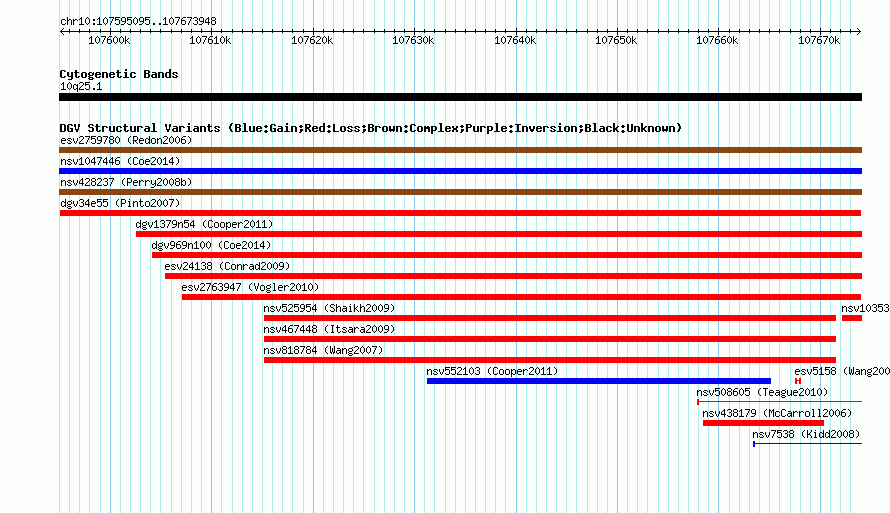Select the blue nsv552103 gain bar

[x=599, y=381]
